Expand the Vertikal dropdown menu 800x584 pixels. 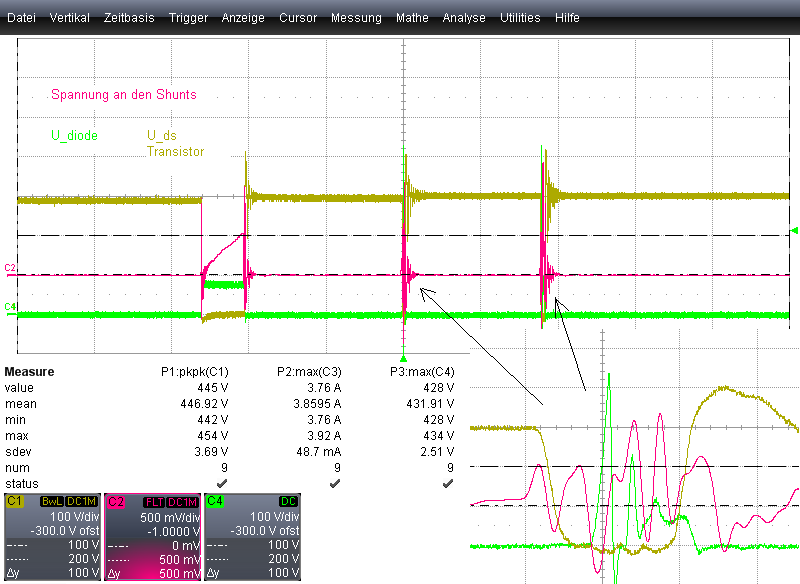tap(69, 18)
